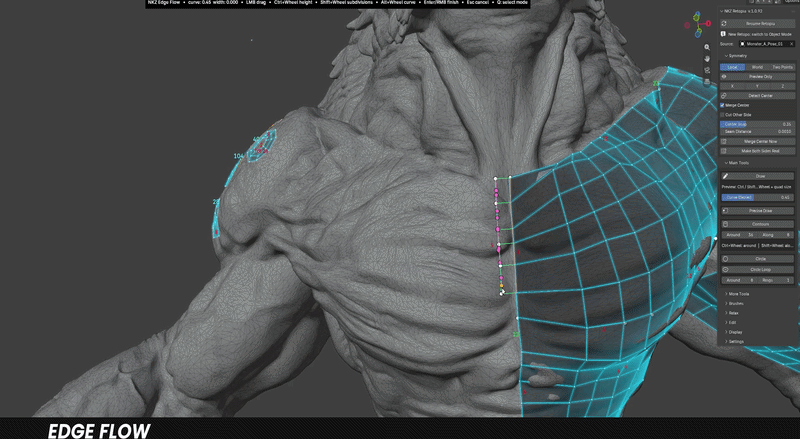Select Local symmetry mode
The image size is (800, 439).
[x=732, y=67]
